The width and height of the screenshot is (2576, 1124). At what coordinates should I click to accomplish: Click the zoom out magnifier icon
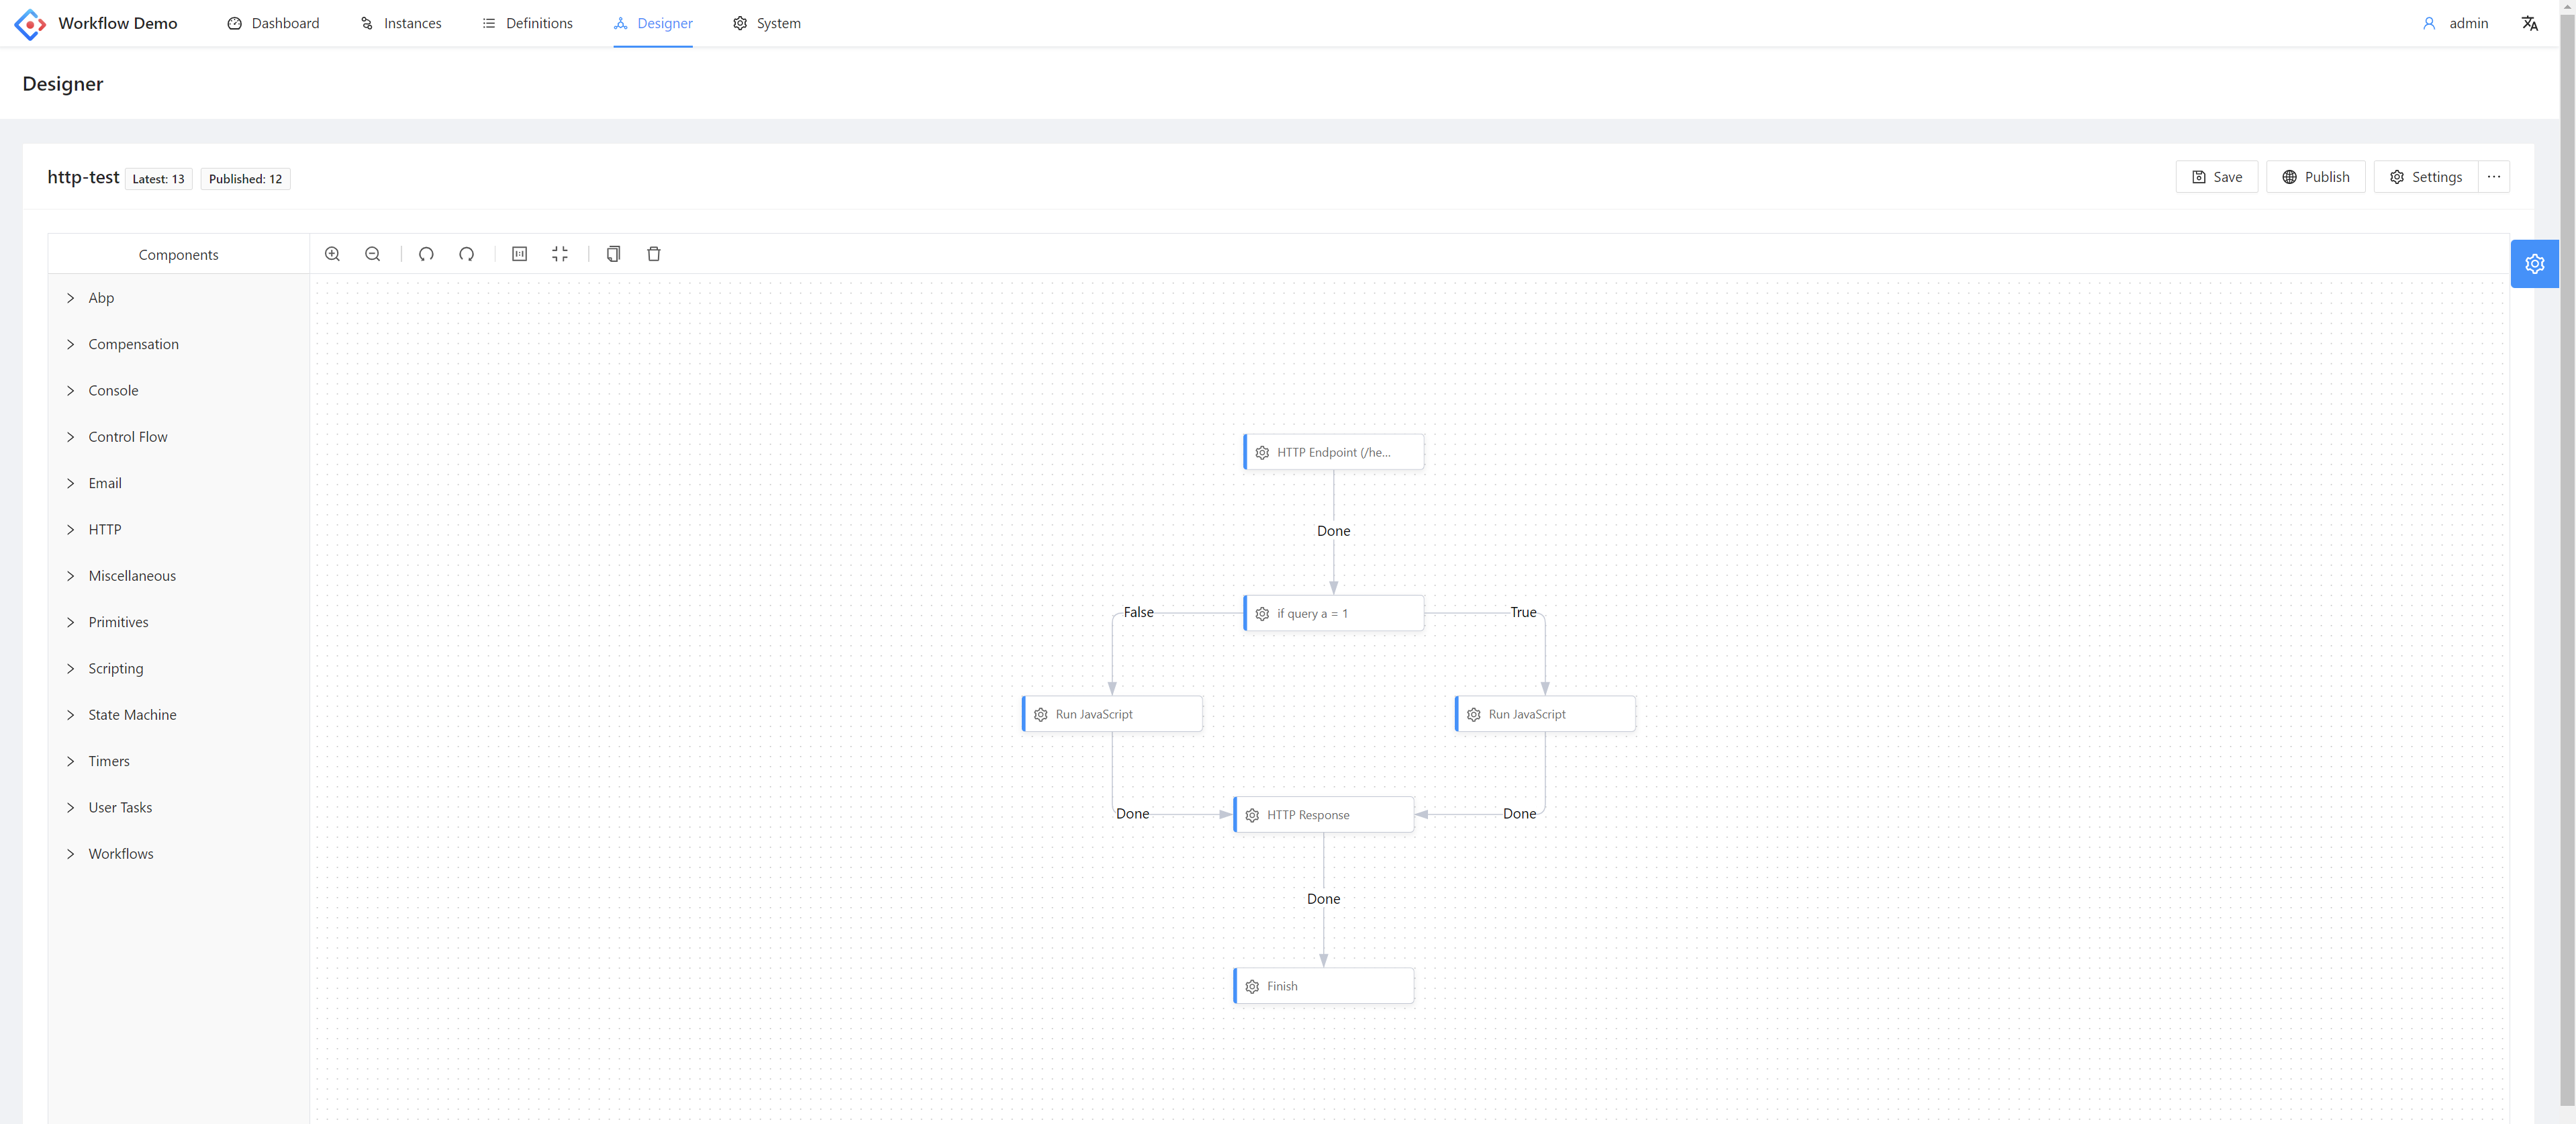point(373,254)
